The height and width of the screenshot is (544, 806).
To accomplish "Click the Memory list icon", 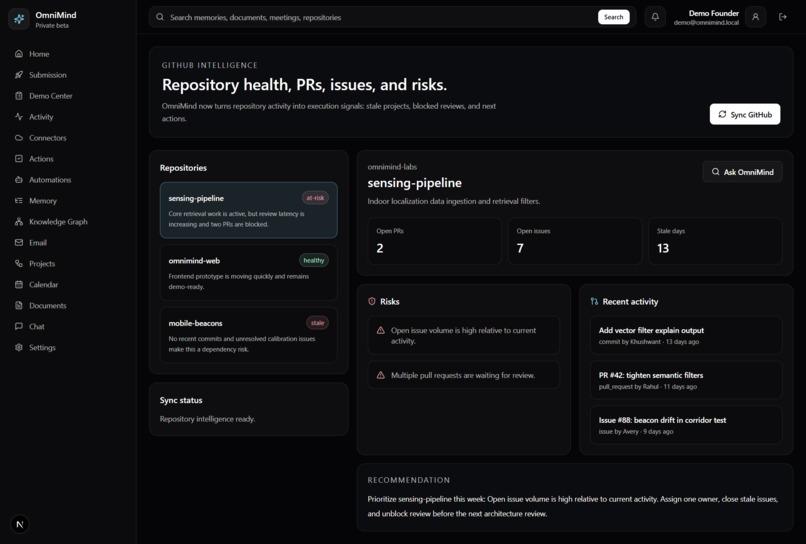I will [19, 201].
